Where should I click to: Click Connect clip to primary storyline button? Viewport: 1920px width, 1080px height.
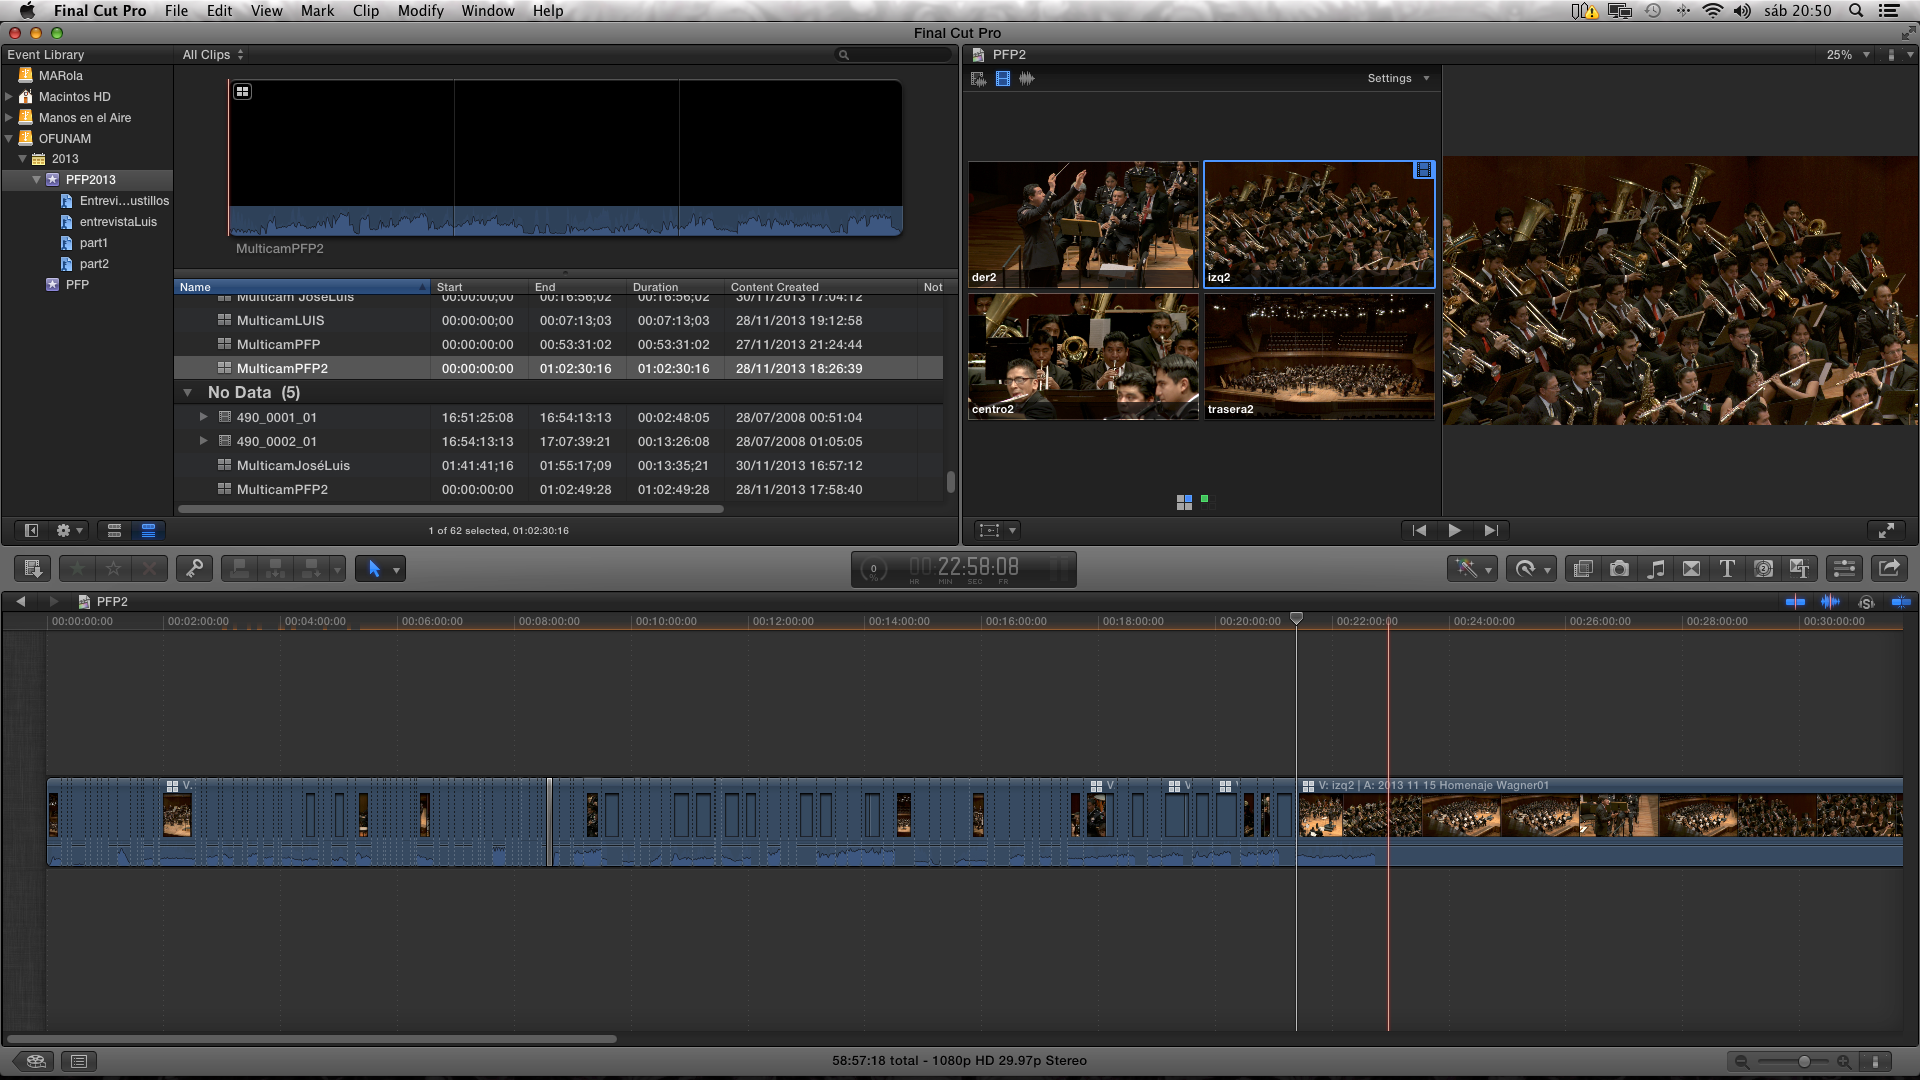(x=240, y=569)
